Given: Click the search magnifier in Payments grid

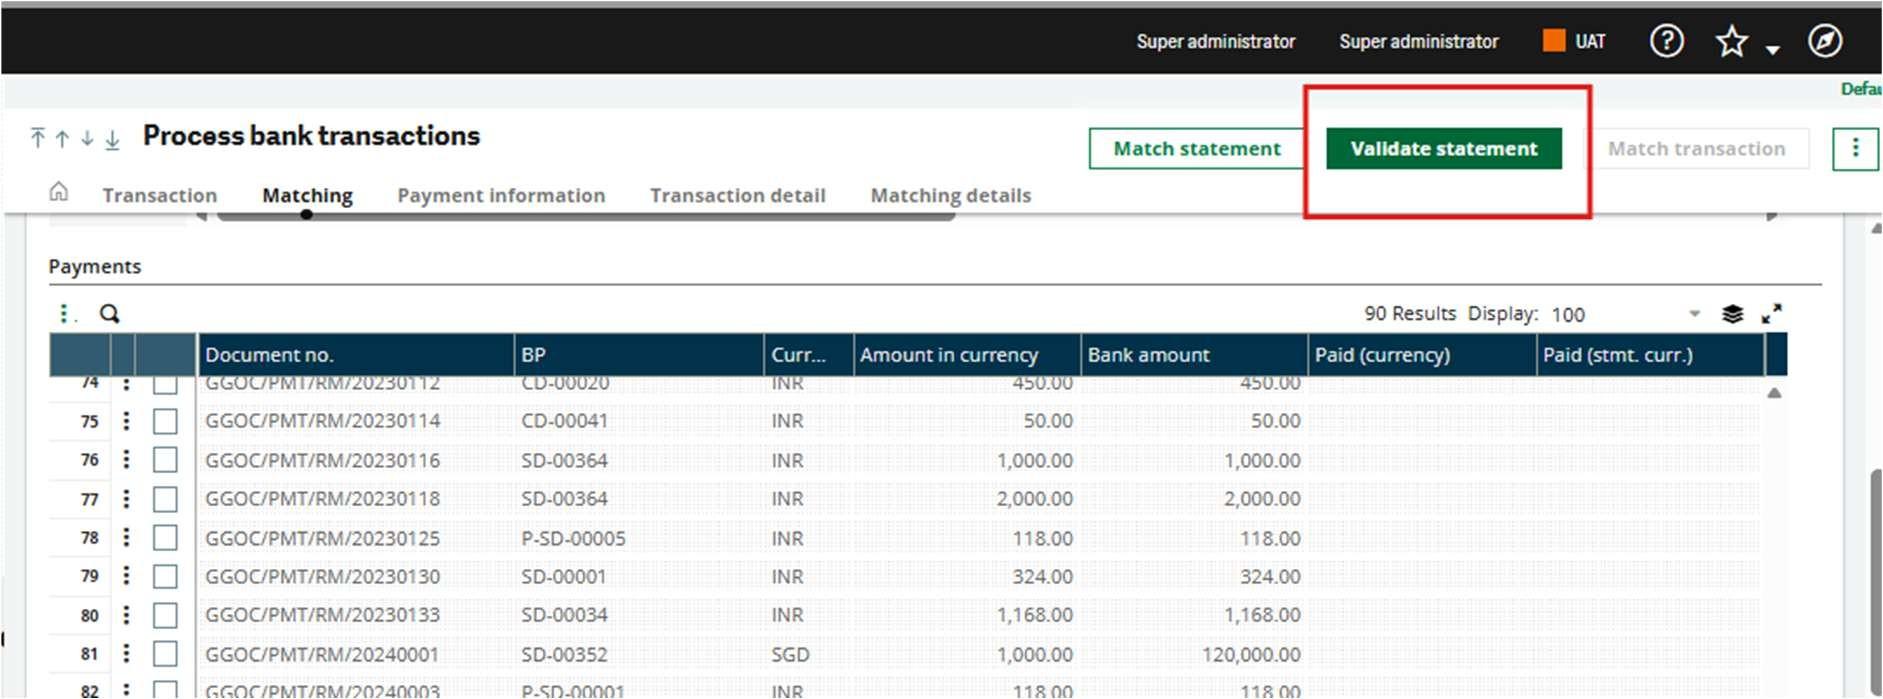Looking at the screenshot, I should (109, 314).
